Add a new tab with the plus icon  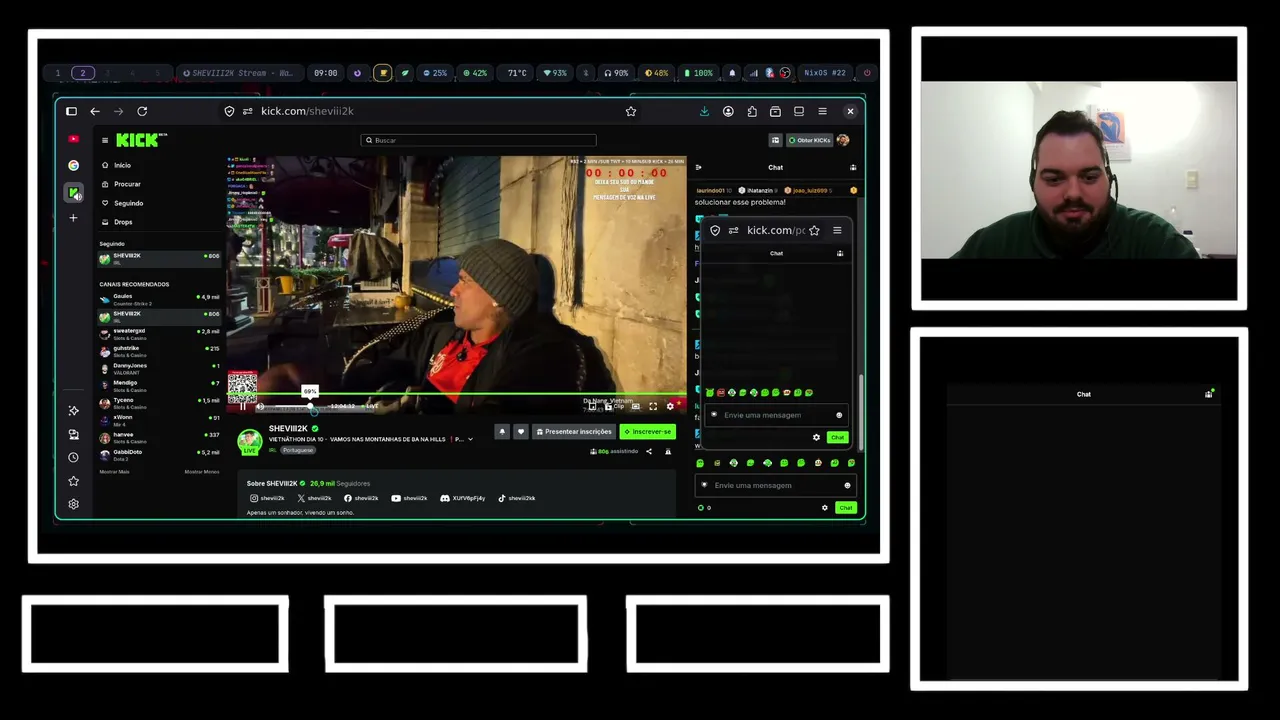pos(73,218)
